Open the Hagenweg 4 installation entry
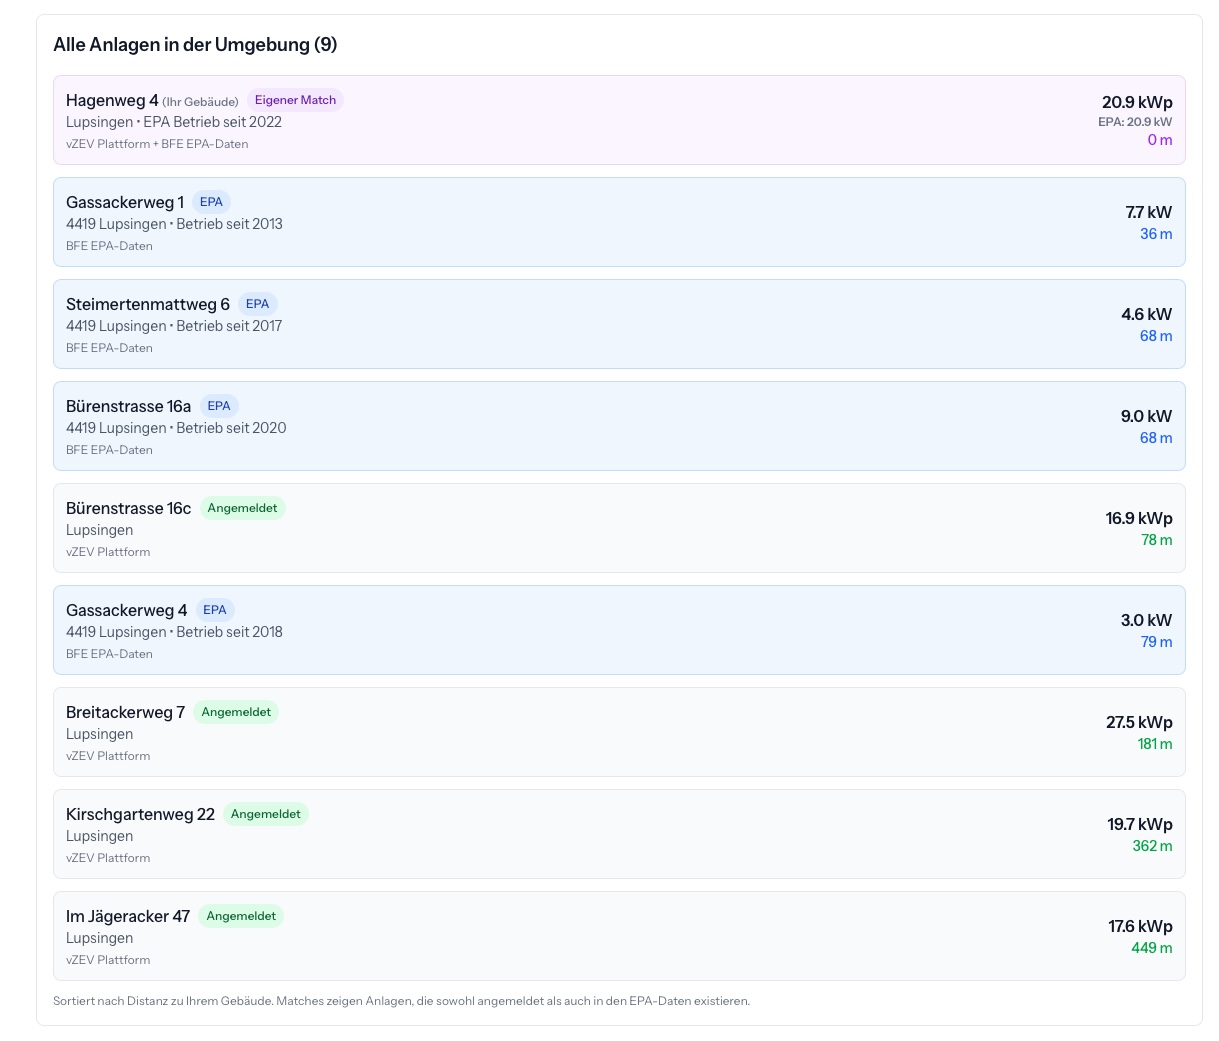1219x1041 pixels. click(x=619, y=120)
